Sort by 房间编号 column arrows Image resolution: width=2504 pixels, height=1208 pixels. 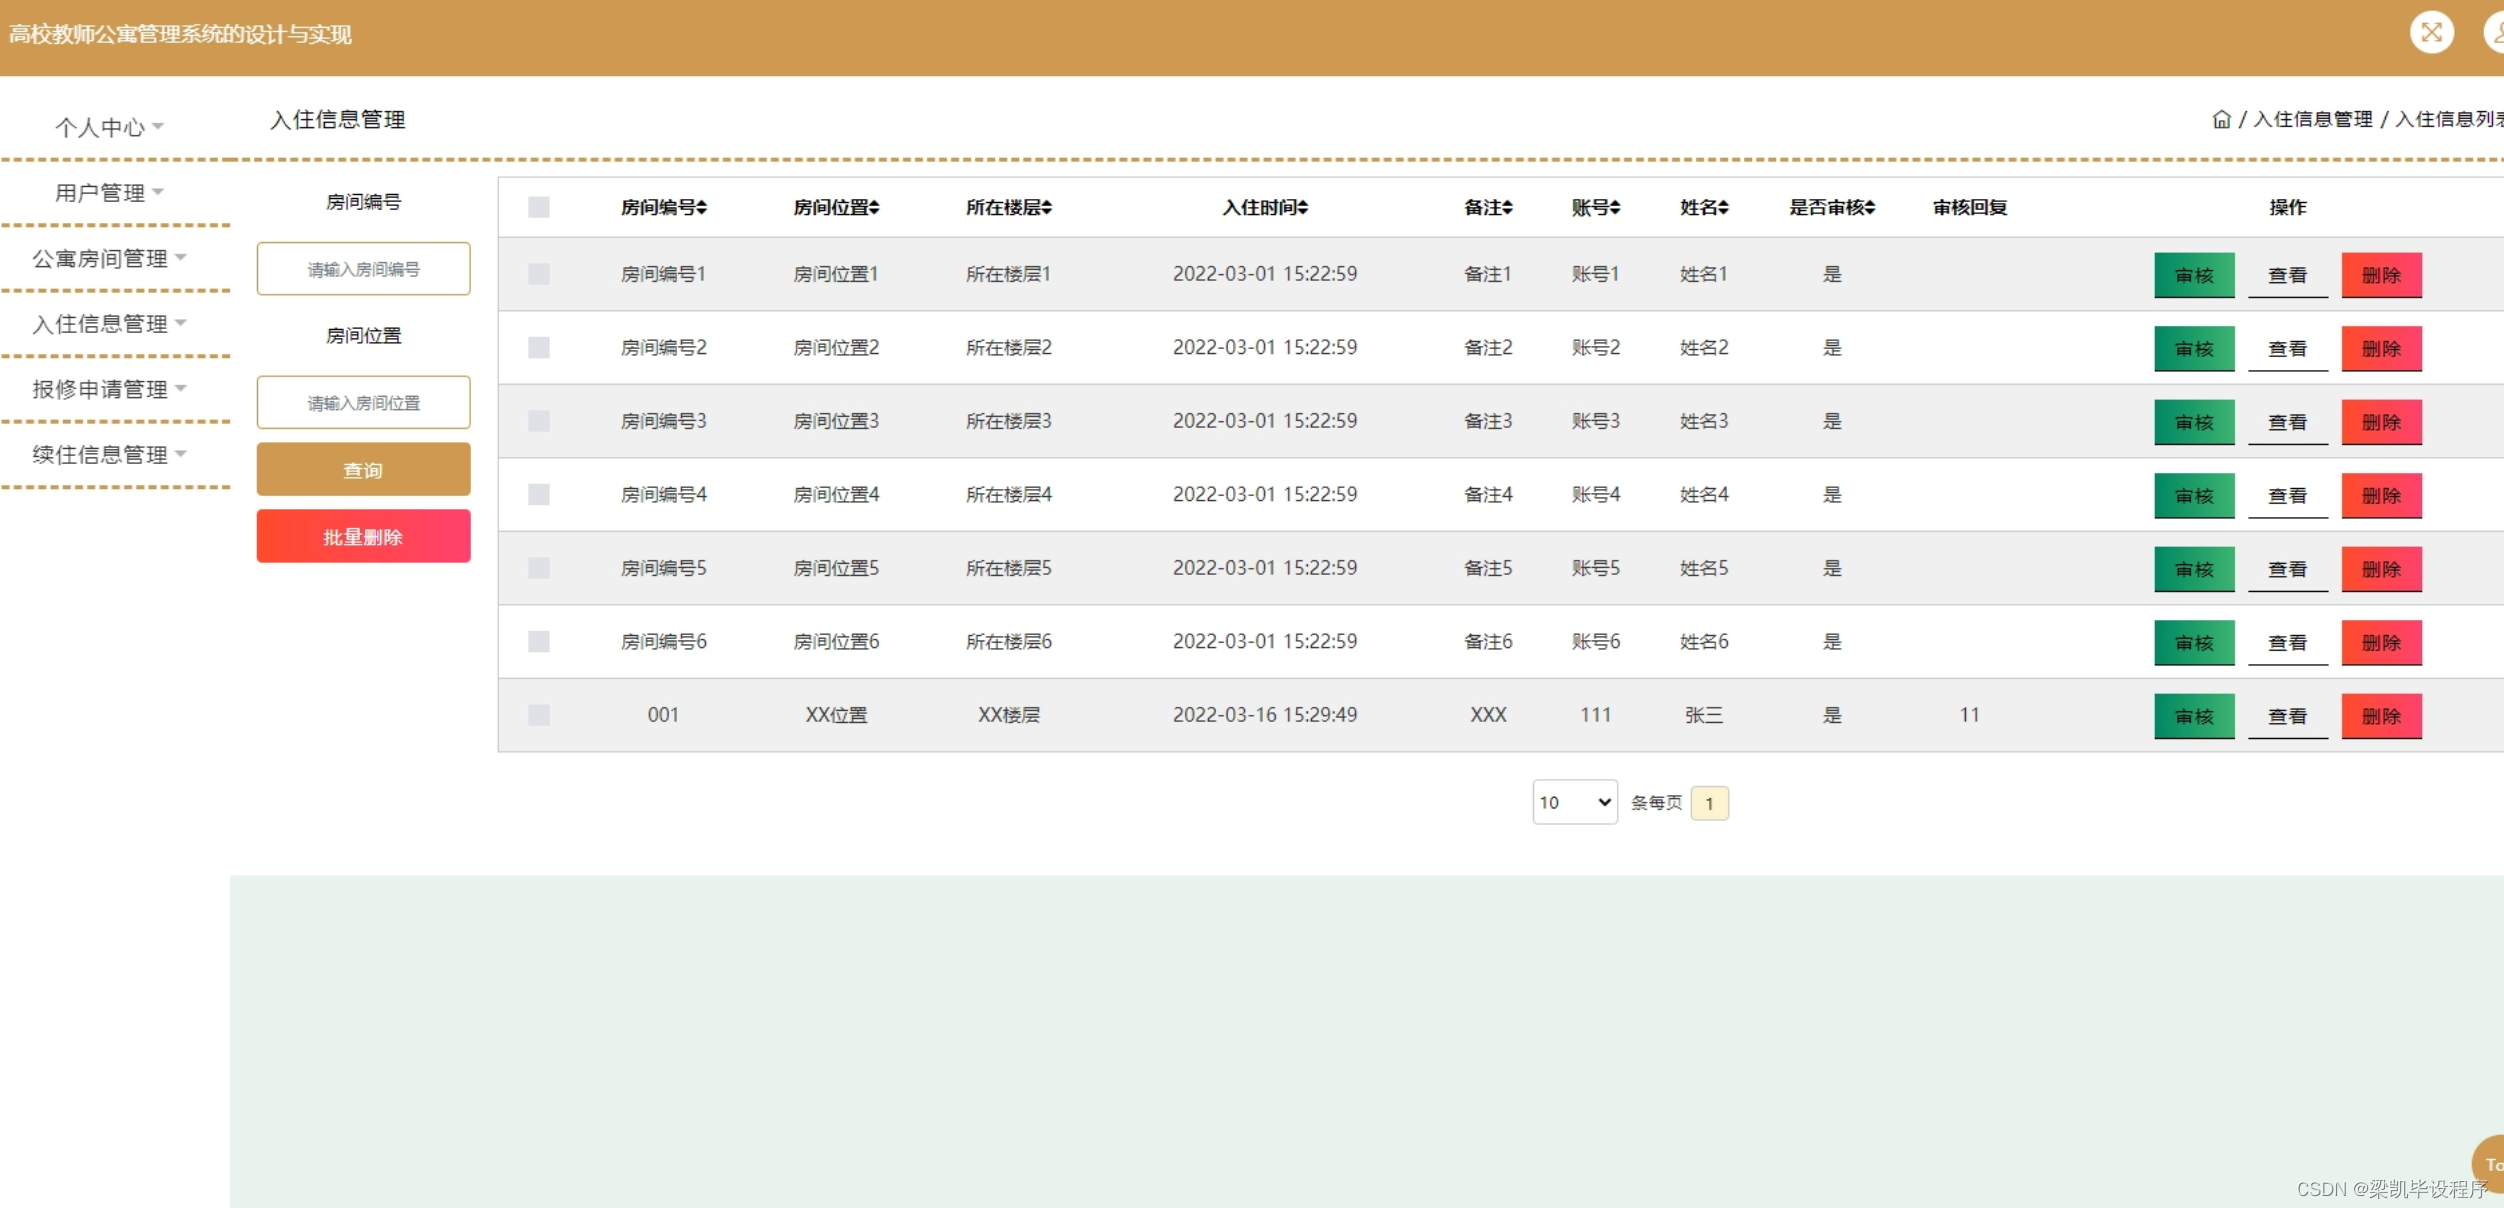point(702,208)
